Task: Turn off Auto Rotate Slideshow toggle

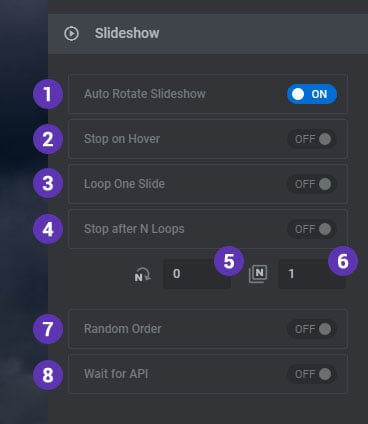Action: click(312, 94)
